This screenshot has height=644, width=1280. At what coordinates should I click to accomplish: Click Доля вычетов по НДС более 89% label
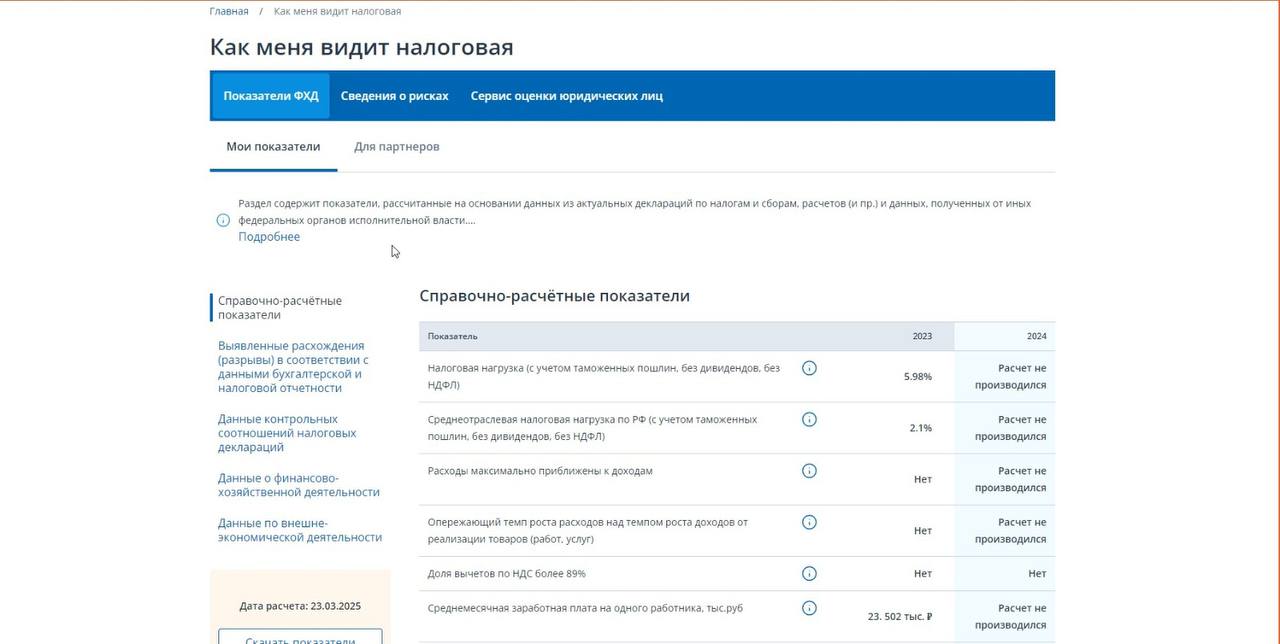tap(507, 574)
